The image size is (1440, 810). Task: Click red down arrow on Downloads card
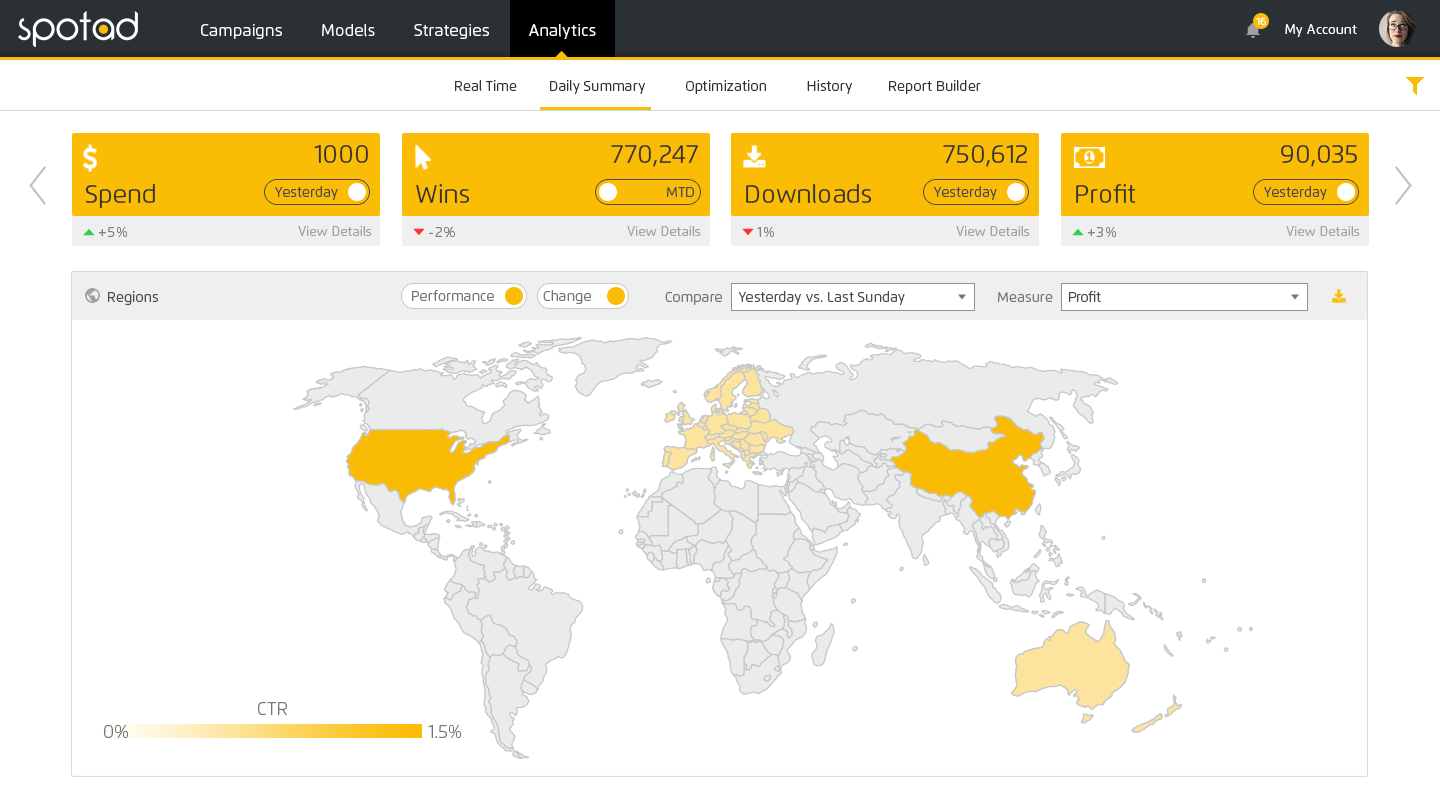pos(748,232)
